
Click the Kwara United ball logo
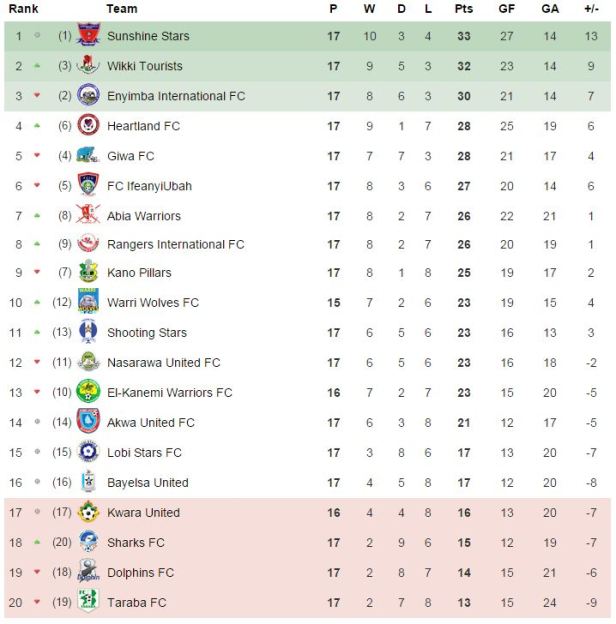click(89, 513)
